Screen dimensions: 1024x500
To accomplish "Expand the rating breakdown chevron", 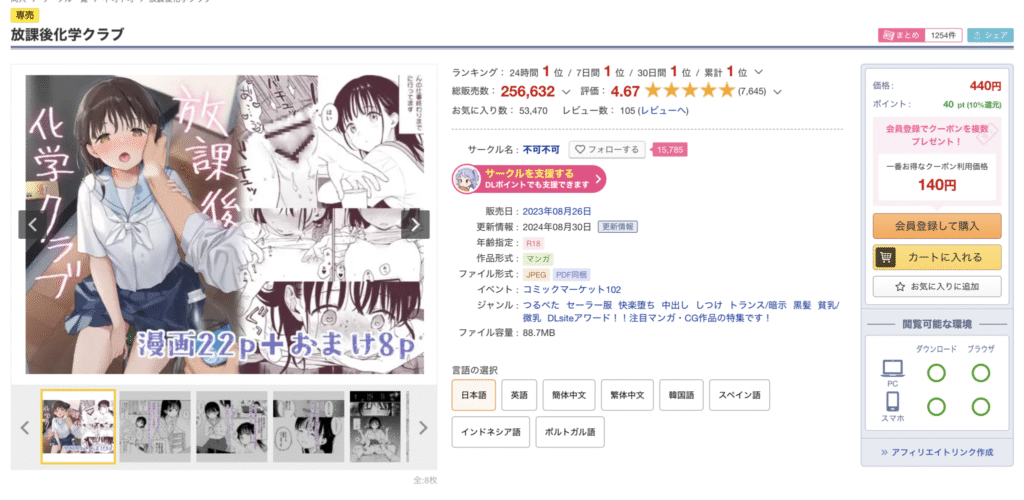I will point(777,91).
